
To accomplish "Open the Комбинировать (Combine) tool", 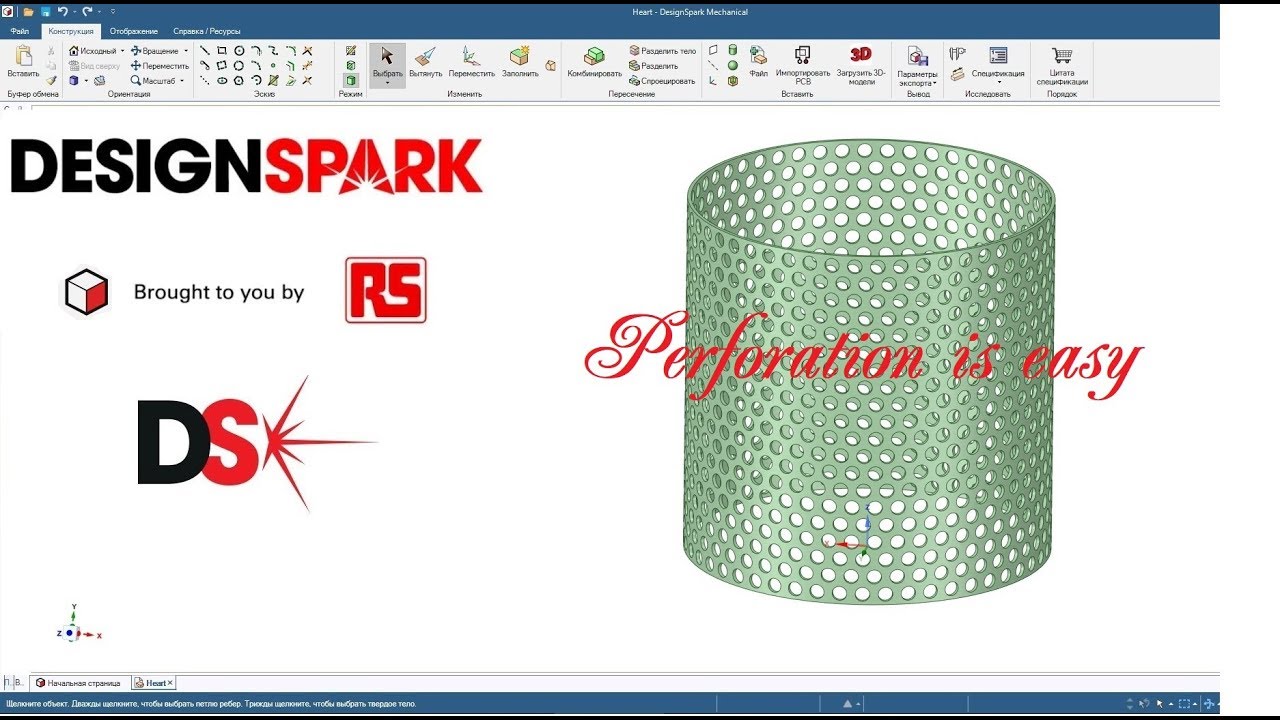I will (x=594, y=63).
